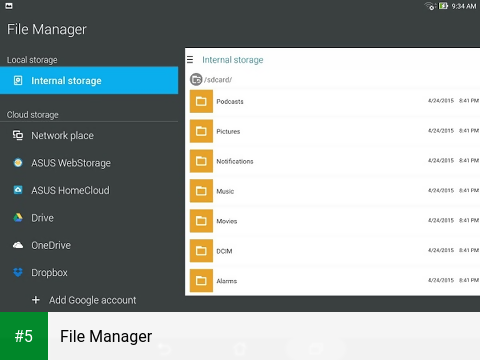Open the hamburger menu beside Internal storage
Image resolution: width=480 pixels, height=360 pixels.
190,60
